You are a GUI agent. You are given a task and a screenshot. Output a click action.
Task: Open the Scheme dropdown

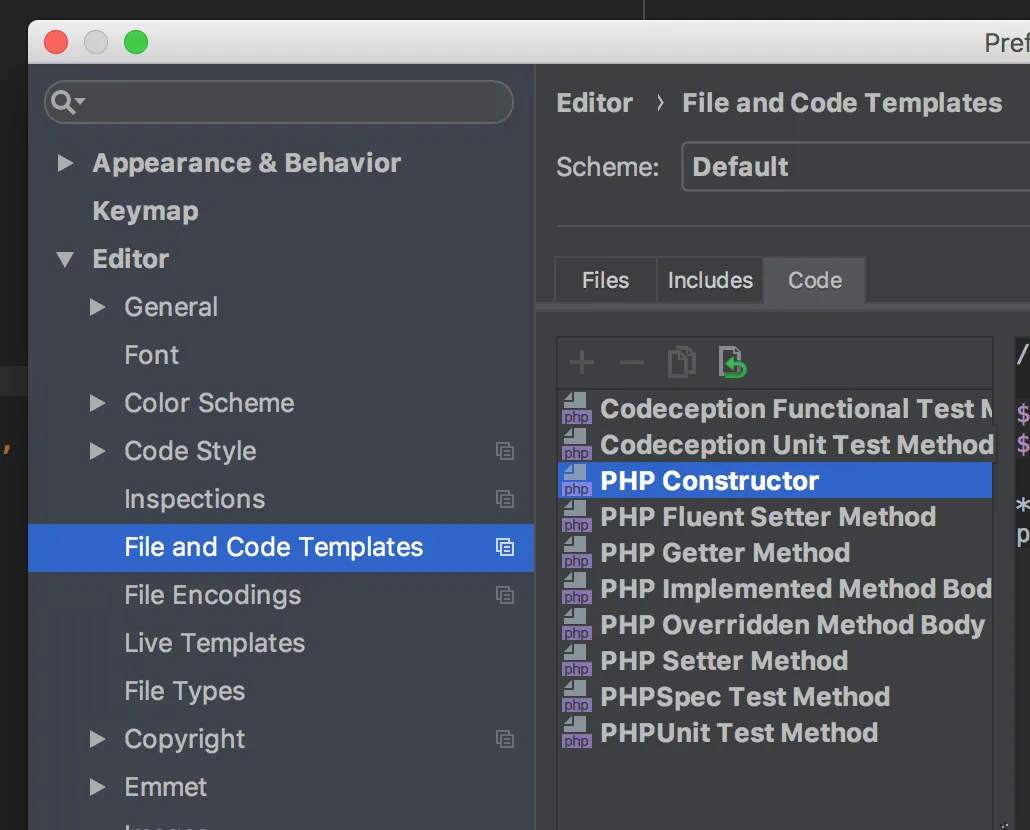pos(855,167)
